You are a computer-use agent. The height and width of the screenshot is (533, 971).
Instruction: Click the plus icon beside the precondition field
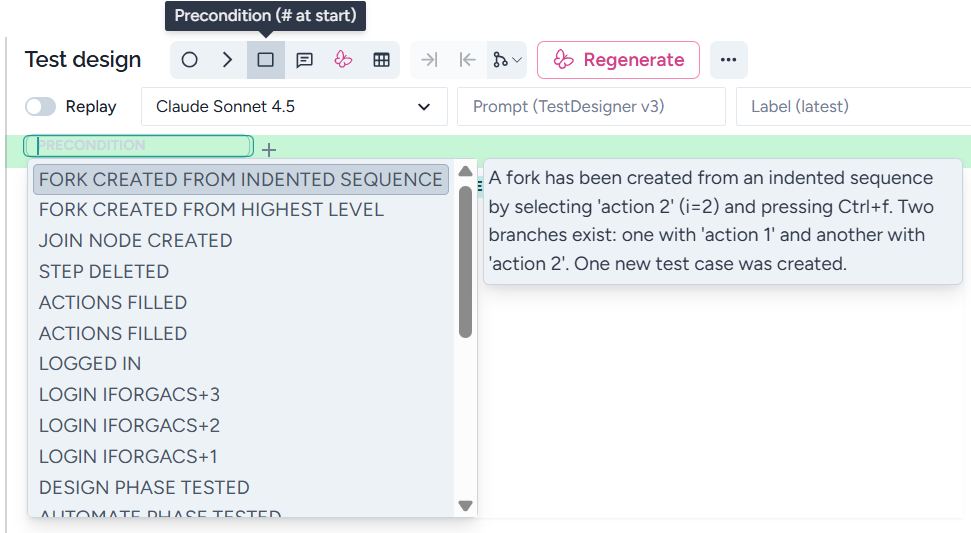coord(268,150)
